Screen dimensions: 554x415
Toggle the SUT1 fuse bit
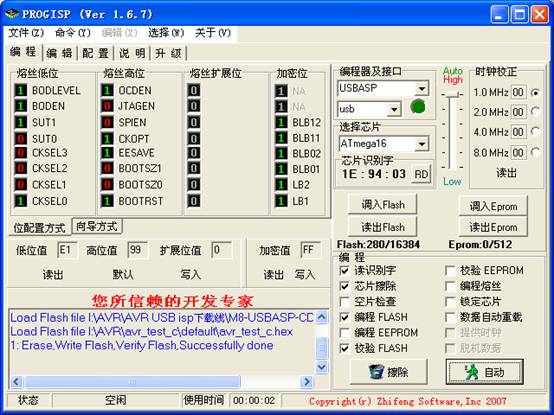(21, 122)
